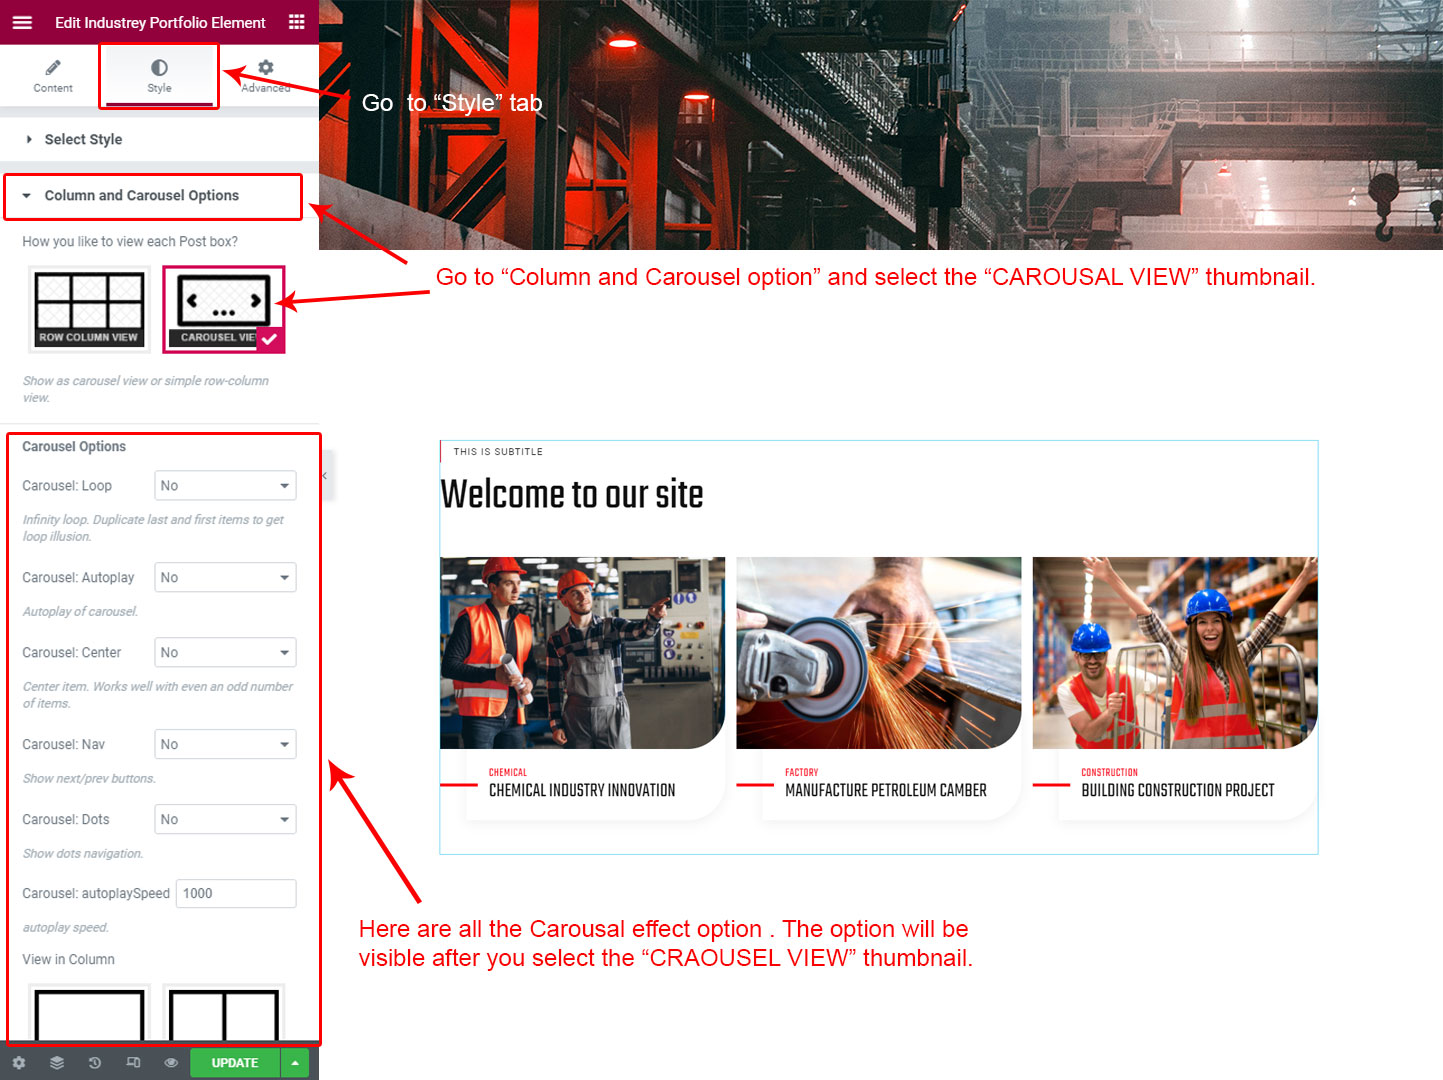Collapse the editor panel with side arrow

325,476
